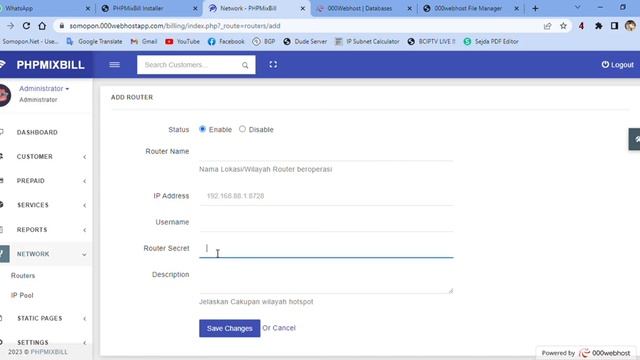Expand the Customer sidebar menu
This screenshot has width=640, height=360.
46,157
